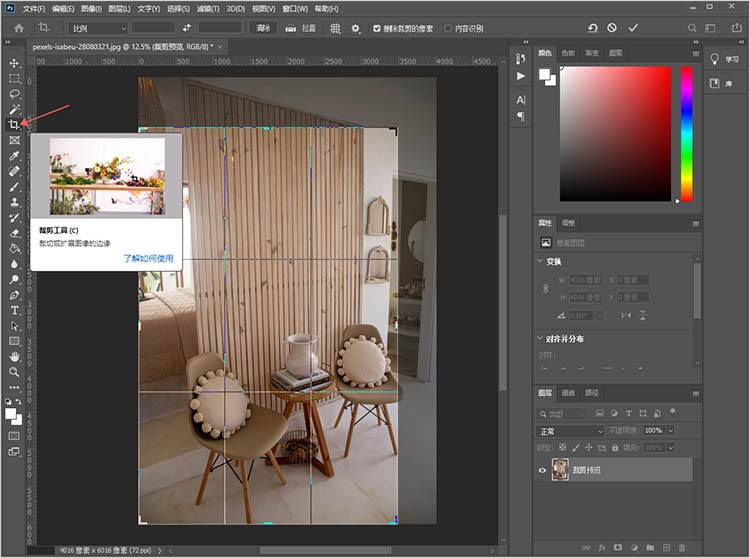Open the layer fill dropdown arrow
Image resolution: width=750 pixels, height=558 pixels.
tap(671, 448)
